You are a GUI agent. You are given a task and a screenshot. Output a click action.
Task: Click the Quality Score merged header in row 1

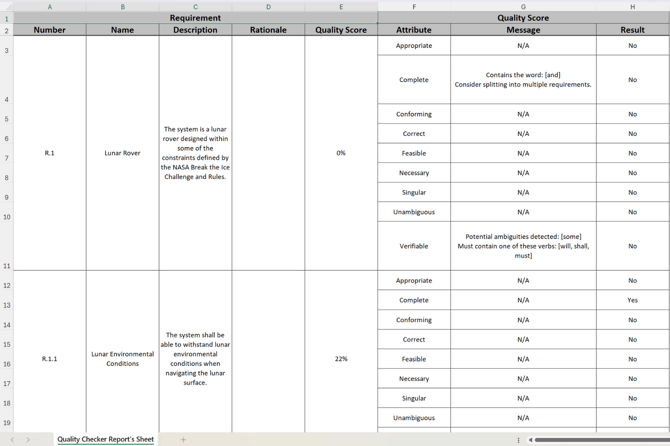coord(523,18)
